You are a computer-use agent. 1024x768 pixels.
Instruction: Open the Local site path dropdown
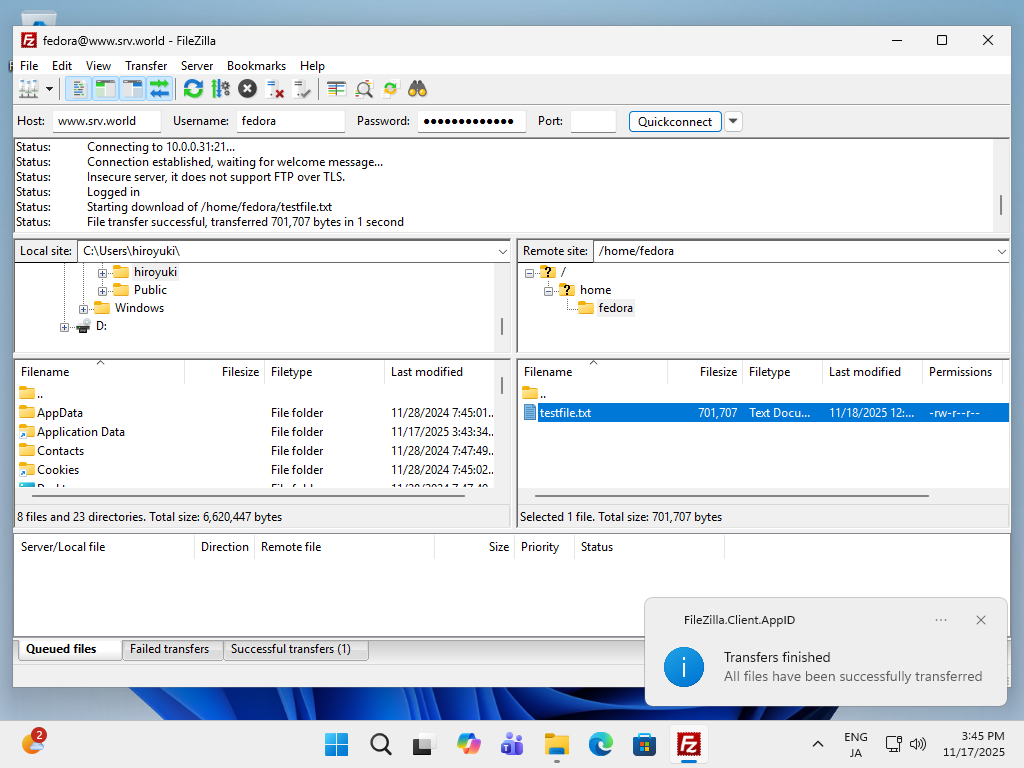point(503,251)
